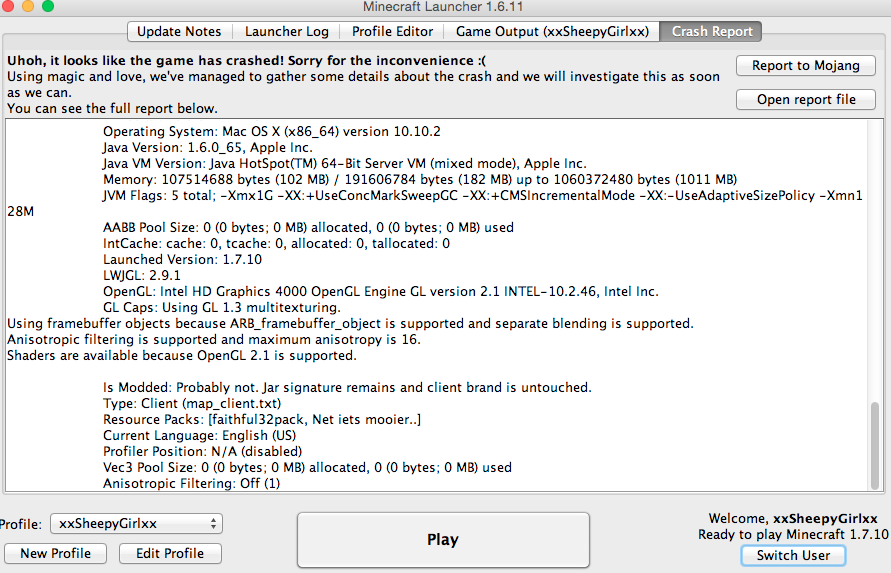Select the Profile Editor tab
The image size is (891, 573).
click(392, 31)
